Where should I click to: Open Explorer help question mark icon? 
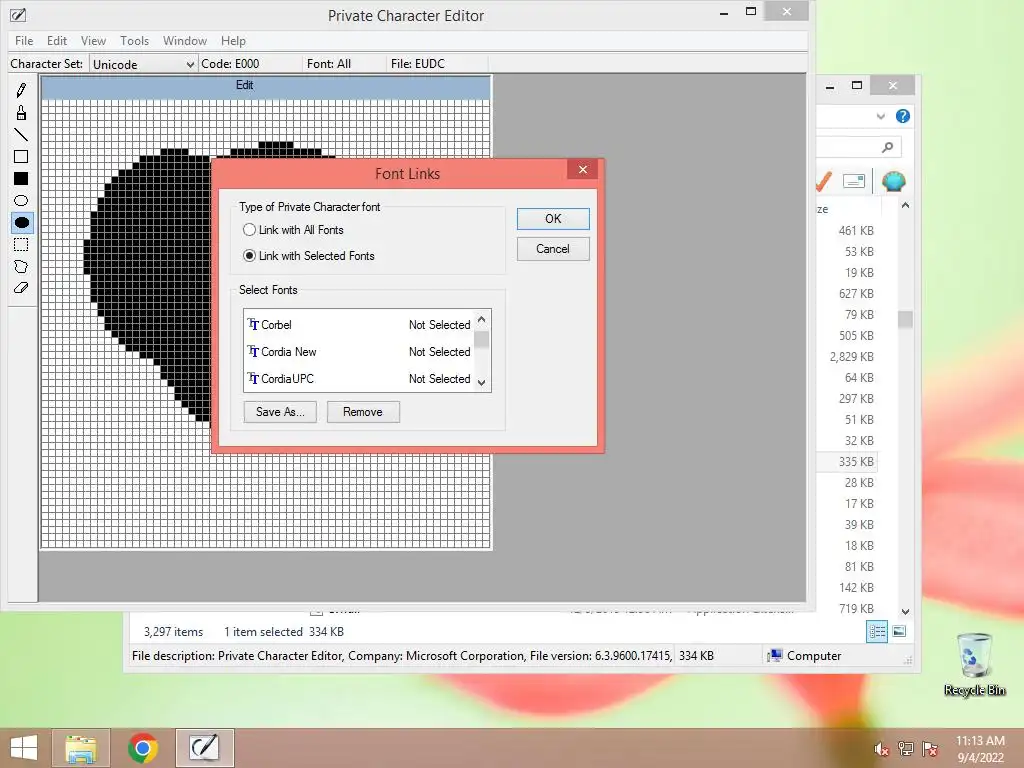tap(903, 116)
